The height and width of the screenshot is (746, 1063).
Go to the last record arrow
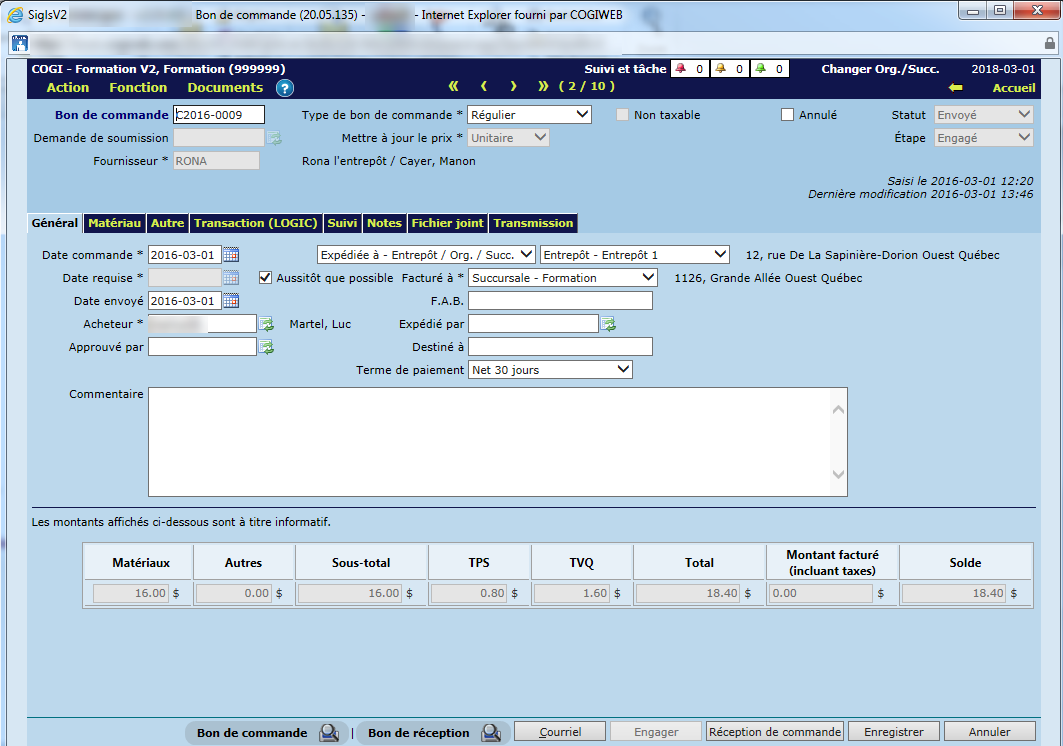click(543, 86)
